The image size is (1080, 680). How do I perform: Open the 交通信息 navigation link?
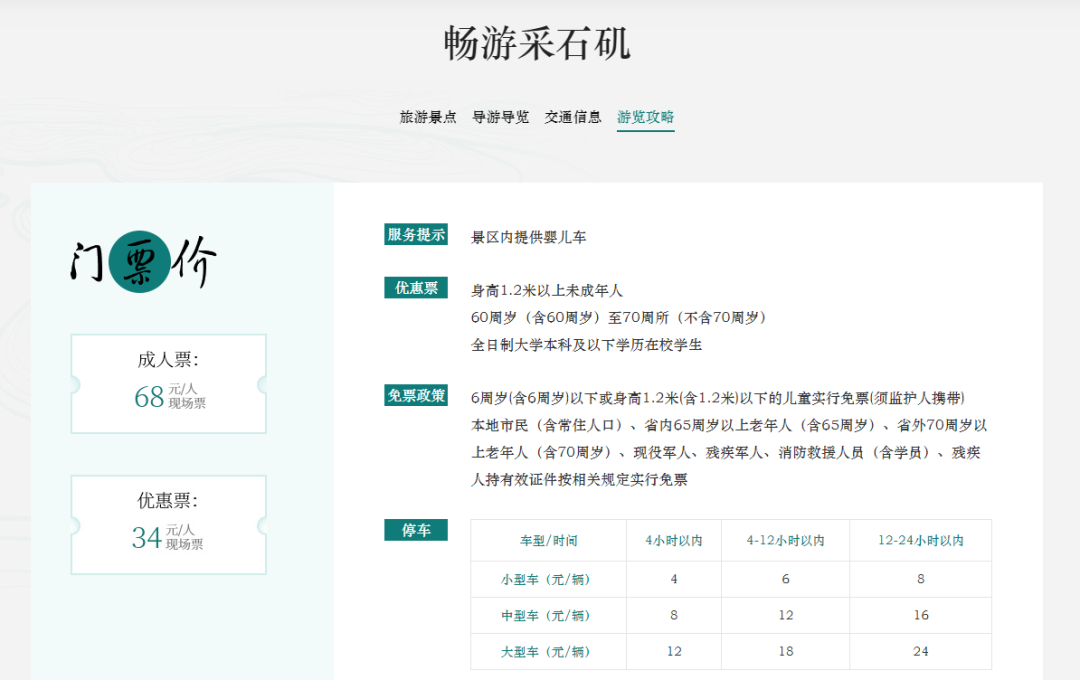click(x=572, y=116)
